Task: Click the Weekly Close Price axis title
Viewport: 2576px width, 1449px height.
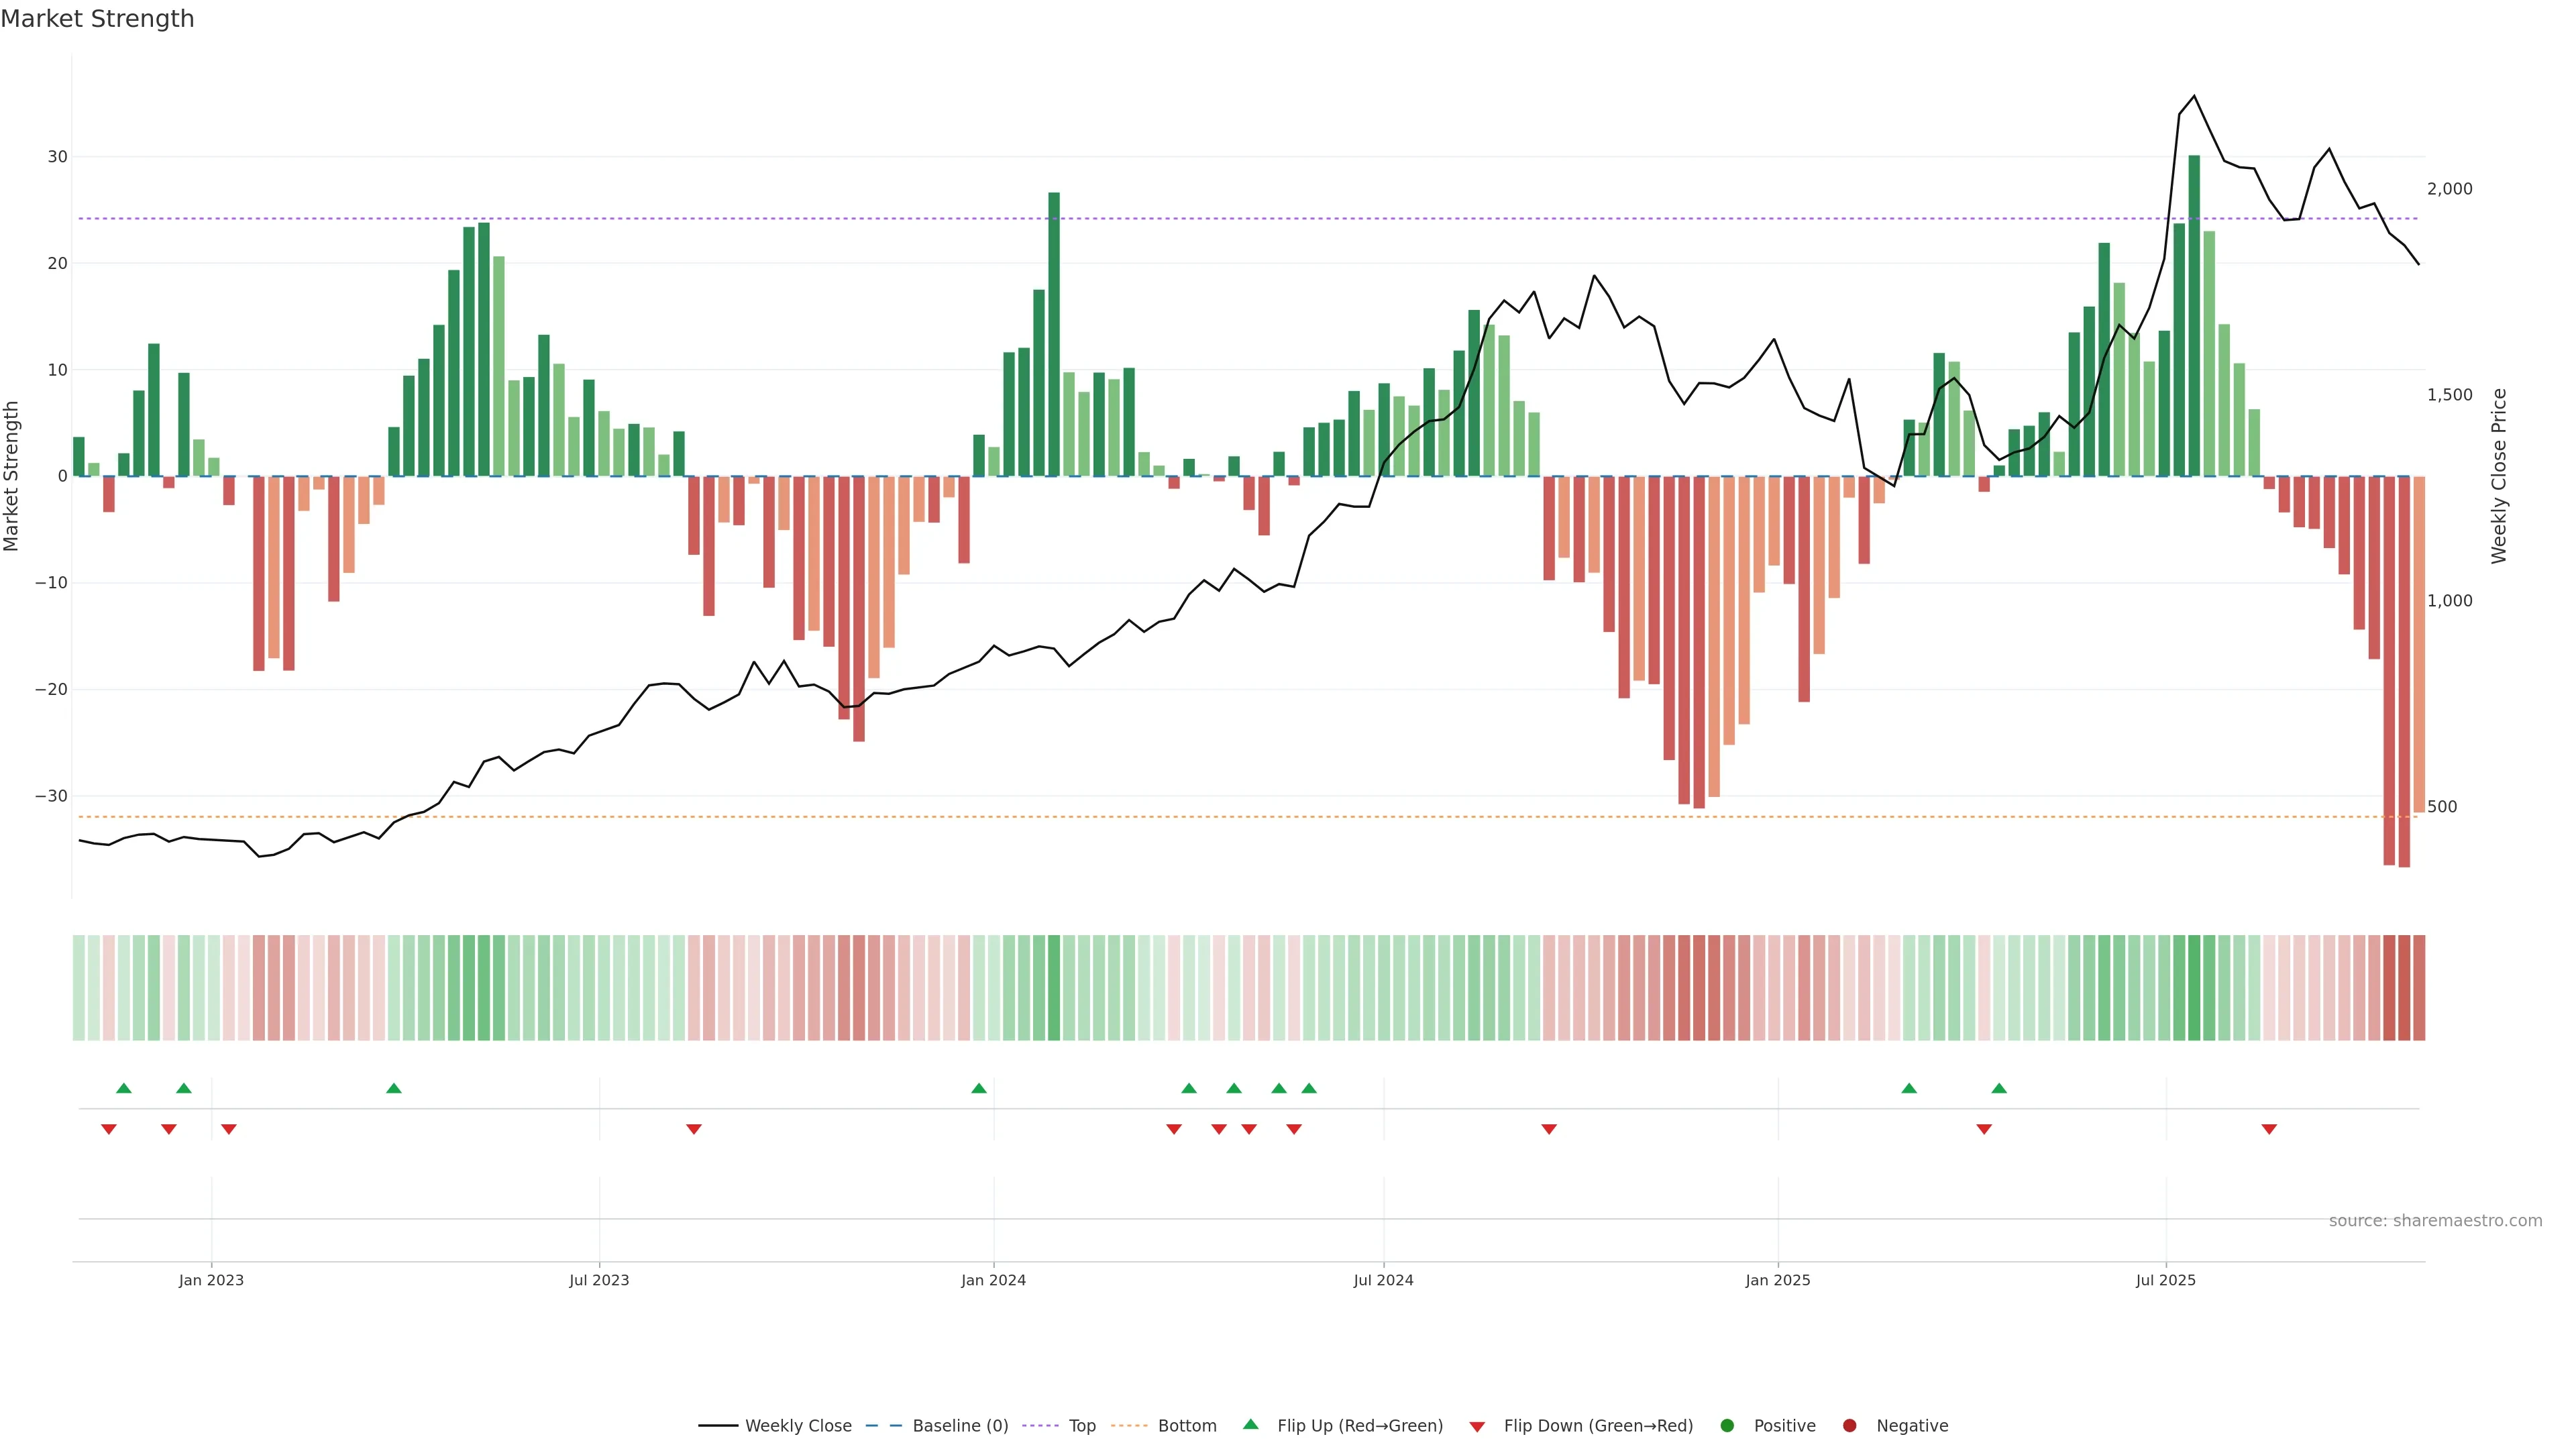Action: tap(2499, 476)
